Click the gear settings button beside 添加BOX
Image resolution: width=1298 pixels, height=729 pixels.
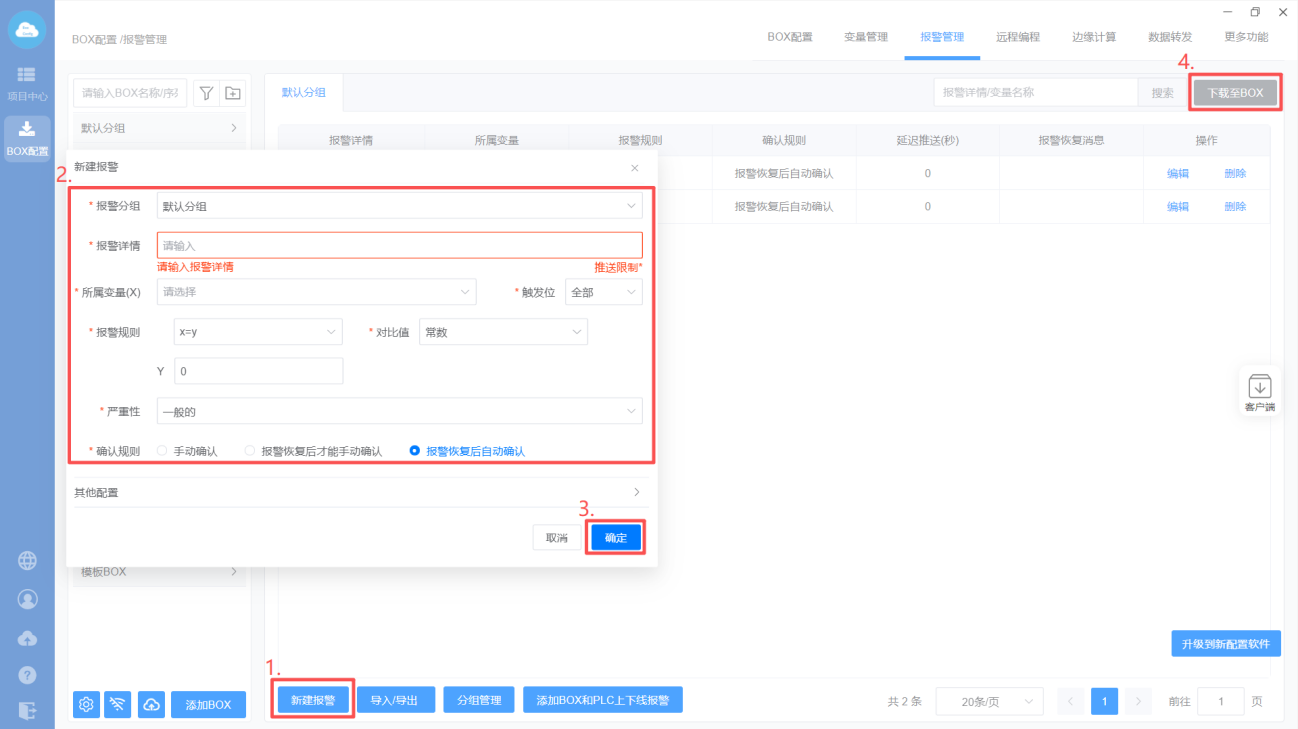(x=87, y=704)
